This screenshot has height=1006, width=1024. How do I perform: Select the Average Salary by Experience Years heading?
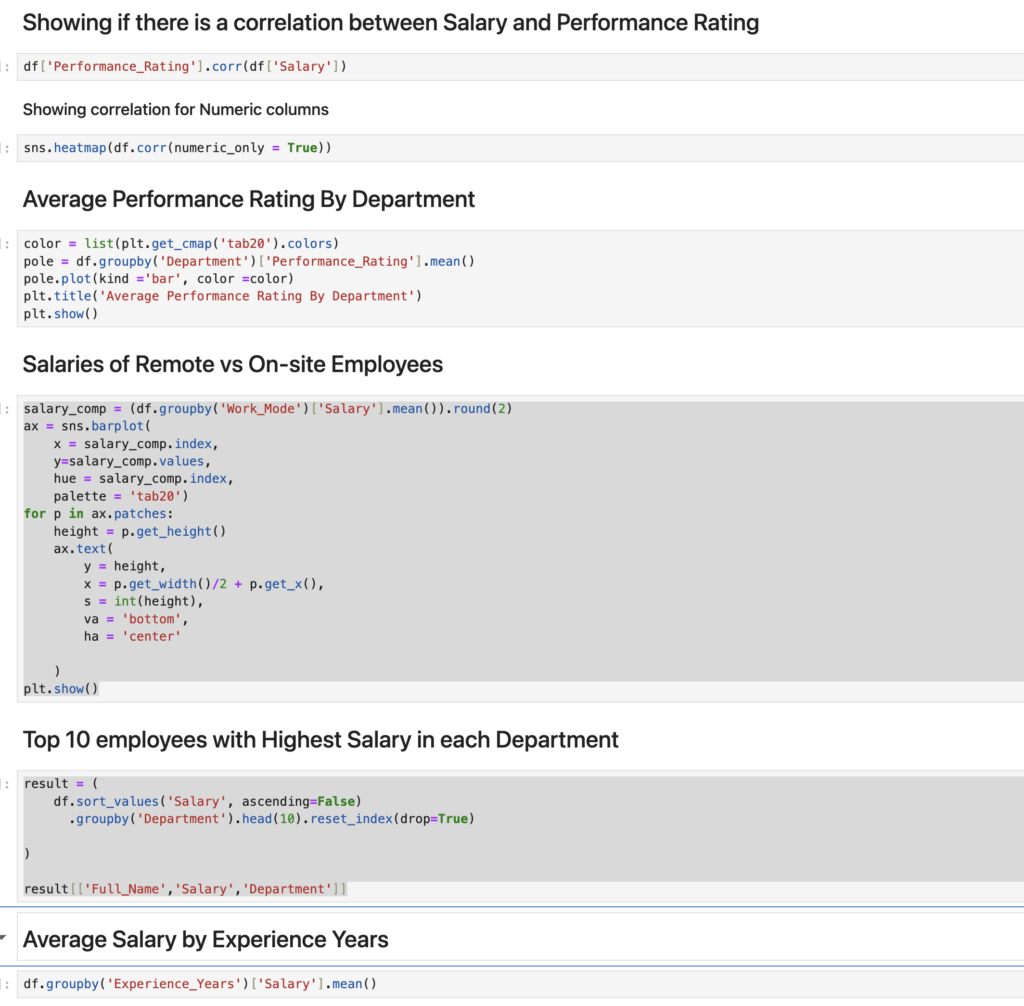coord(205,940)
